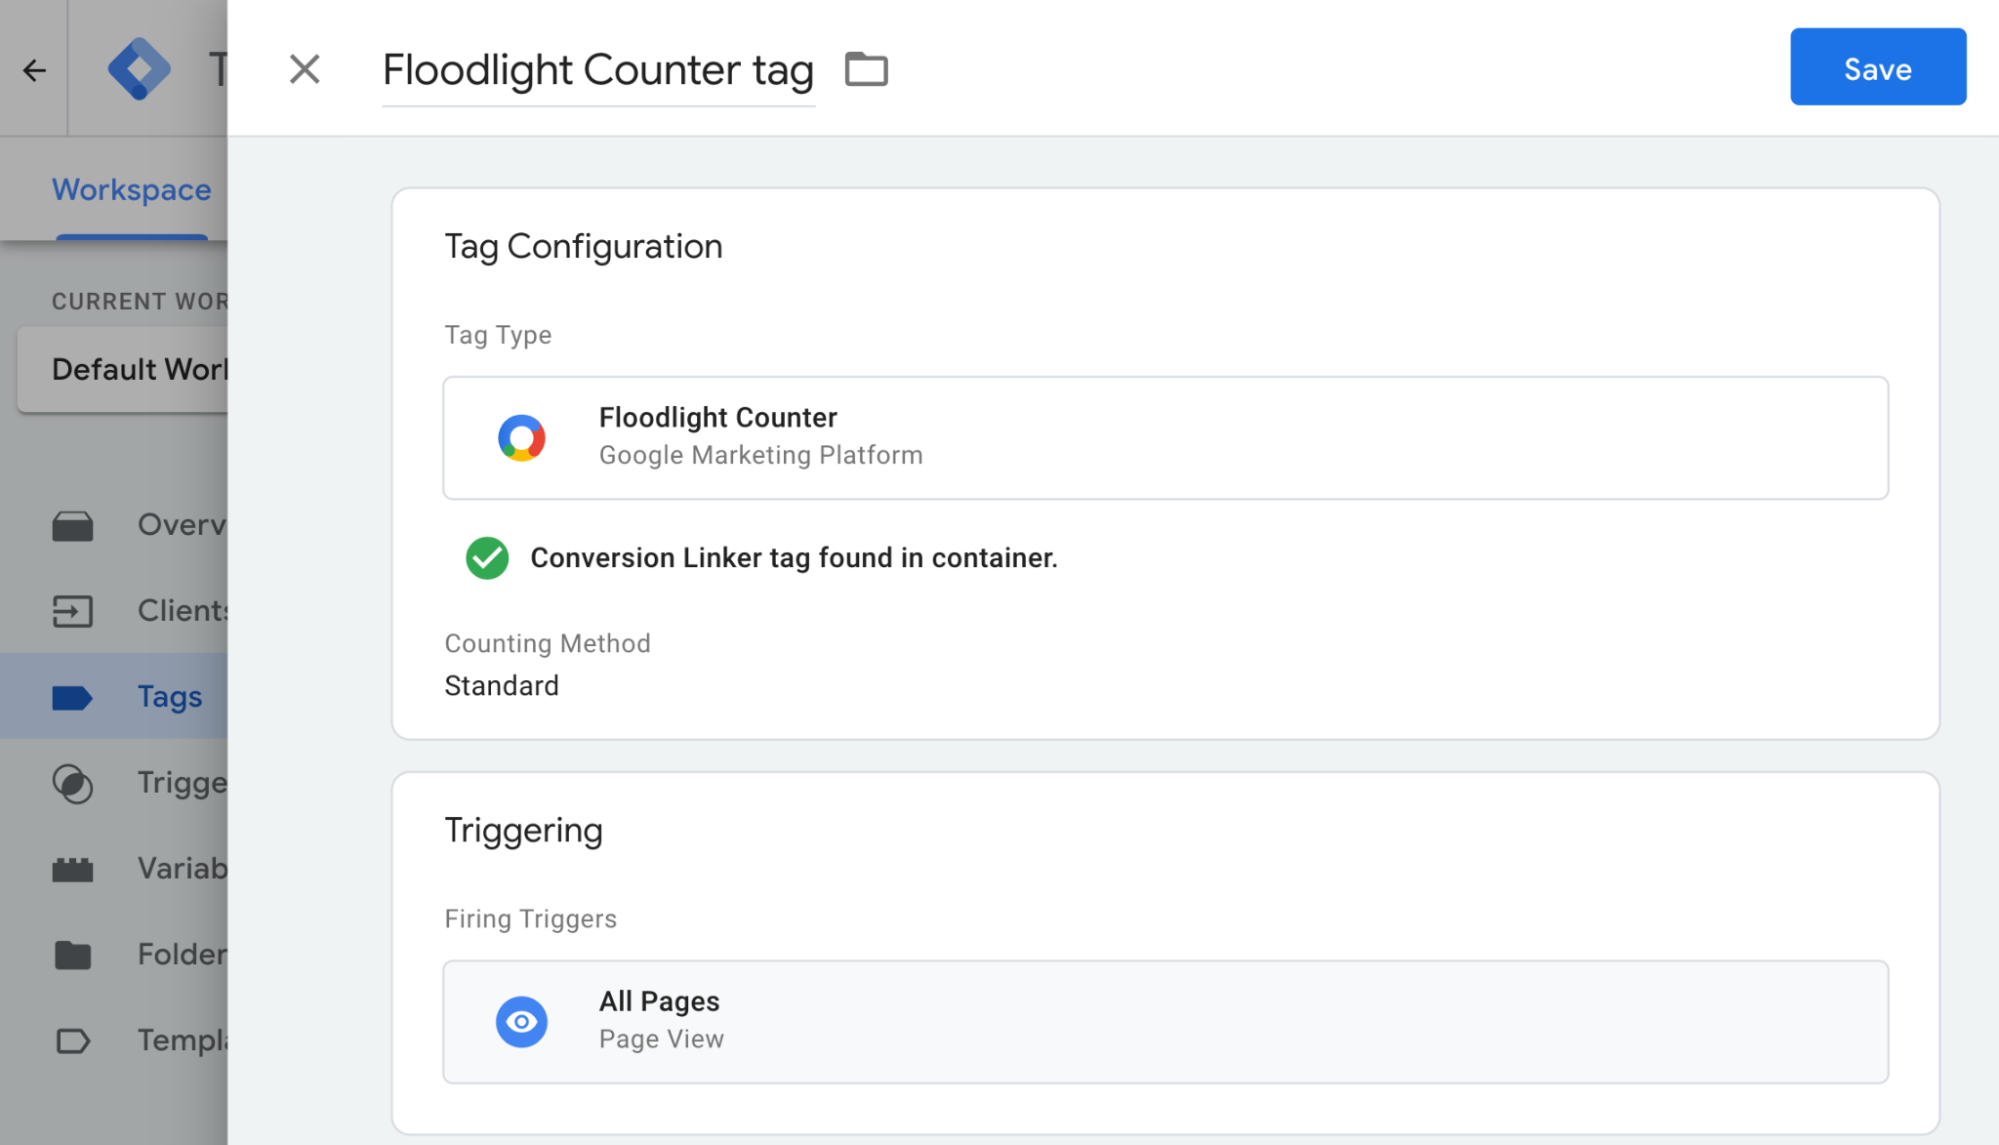Click the Clients sidebar icon

tap(73, 610)
